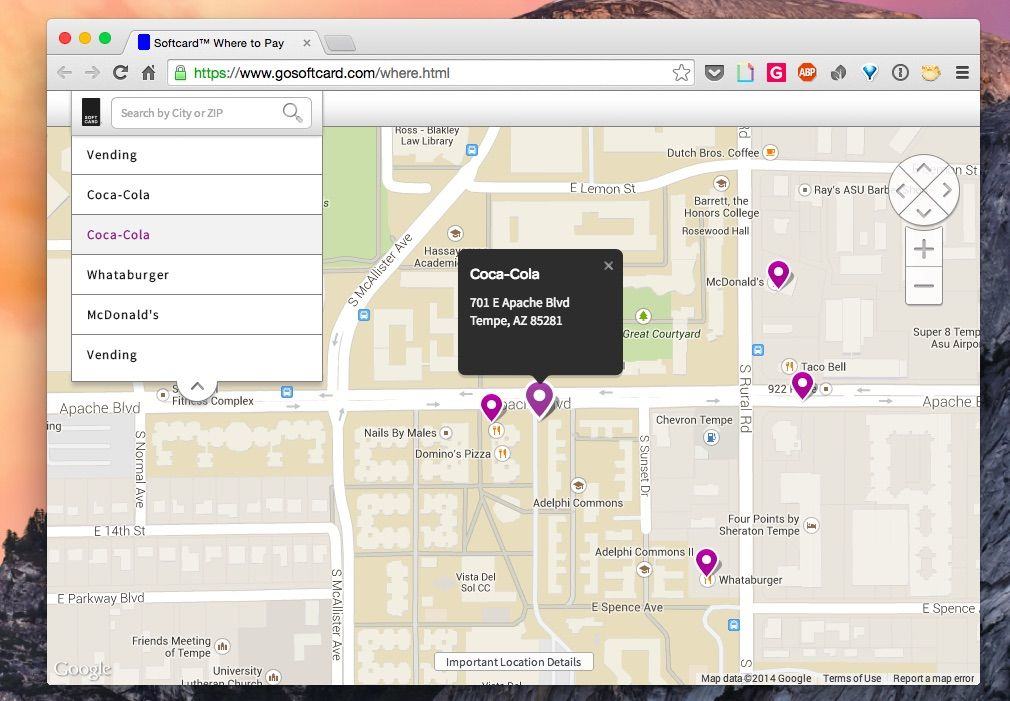Click the browser home icon

click(148, 73)
